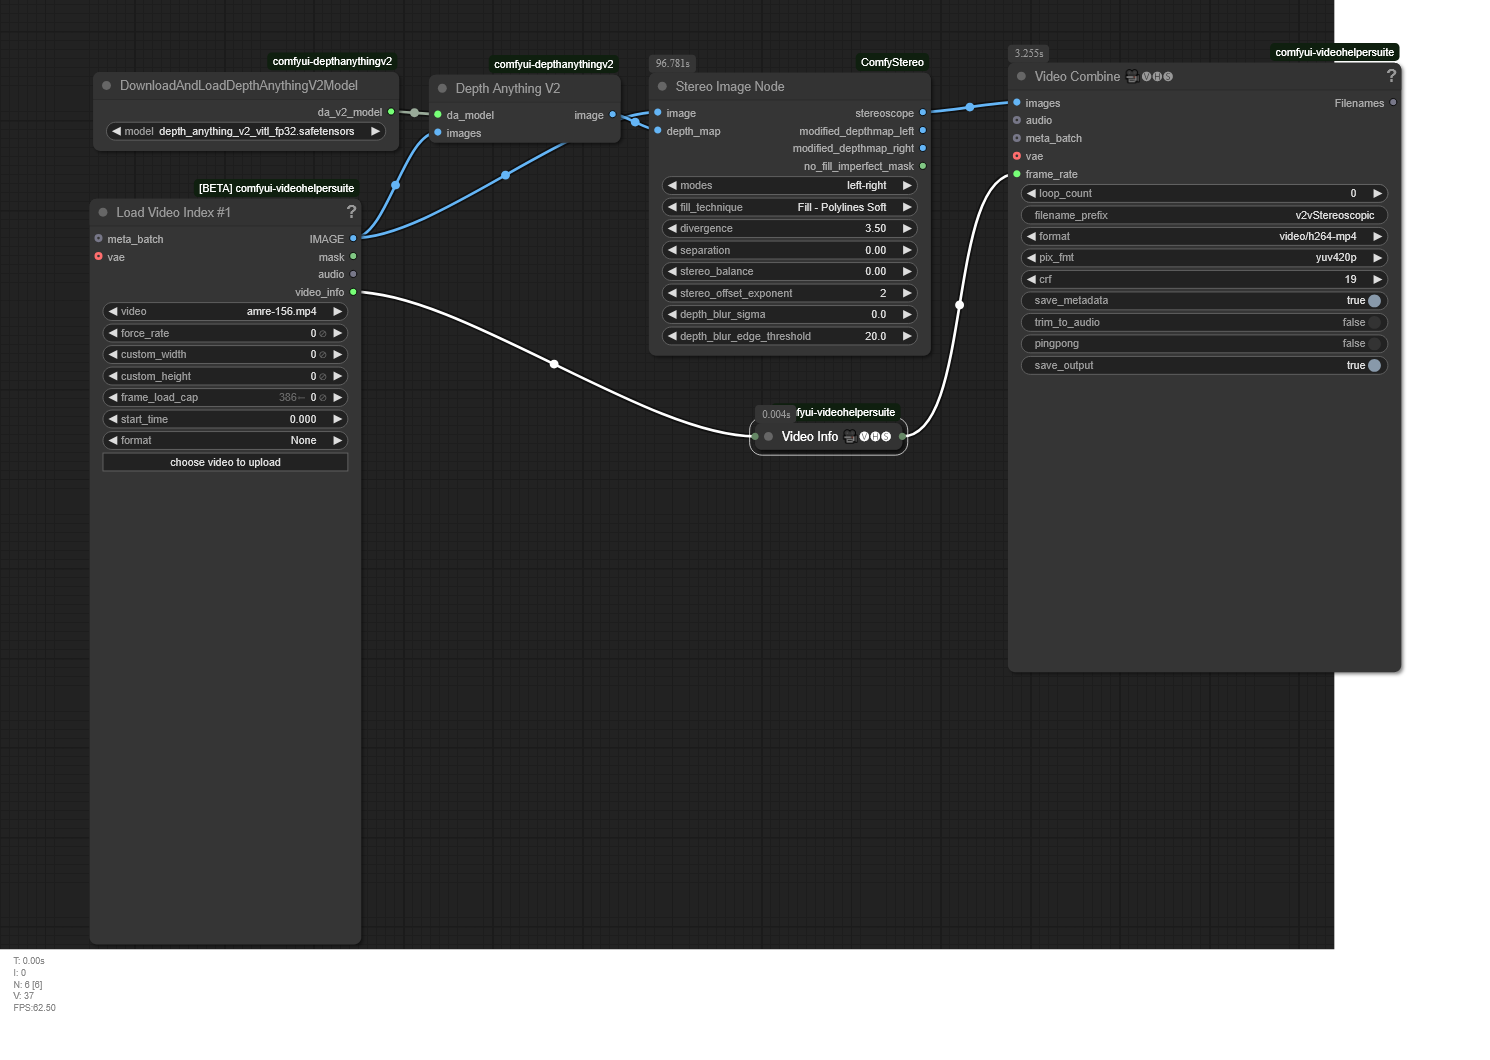
Task: Collapse the Depth Anything V2 node dot
Action: (442, 89)
